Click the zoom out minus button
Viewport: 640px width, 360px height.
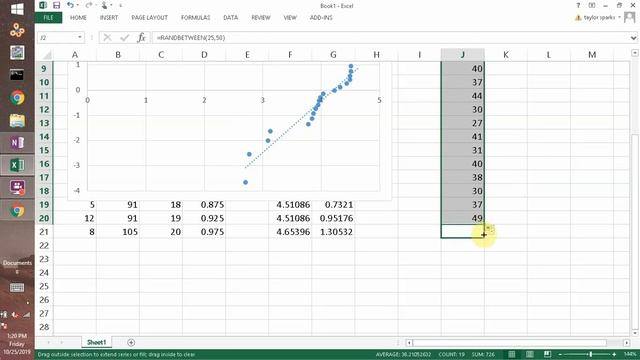[x=560, y=354]
